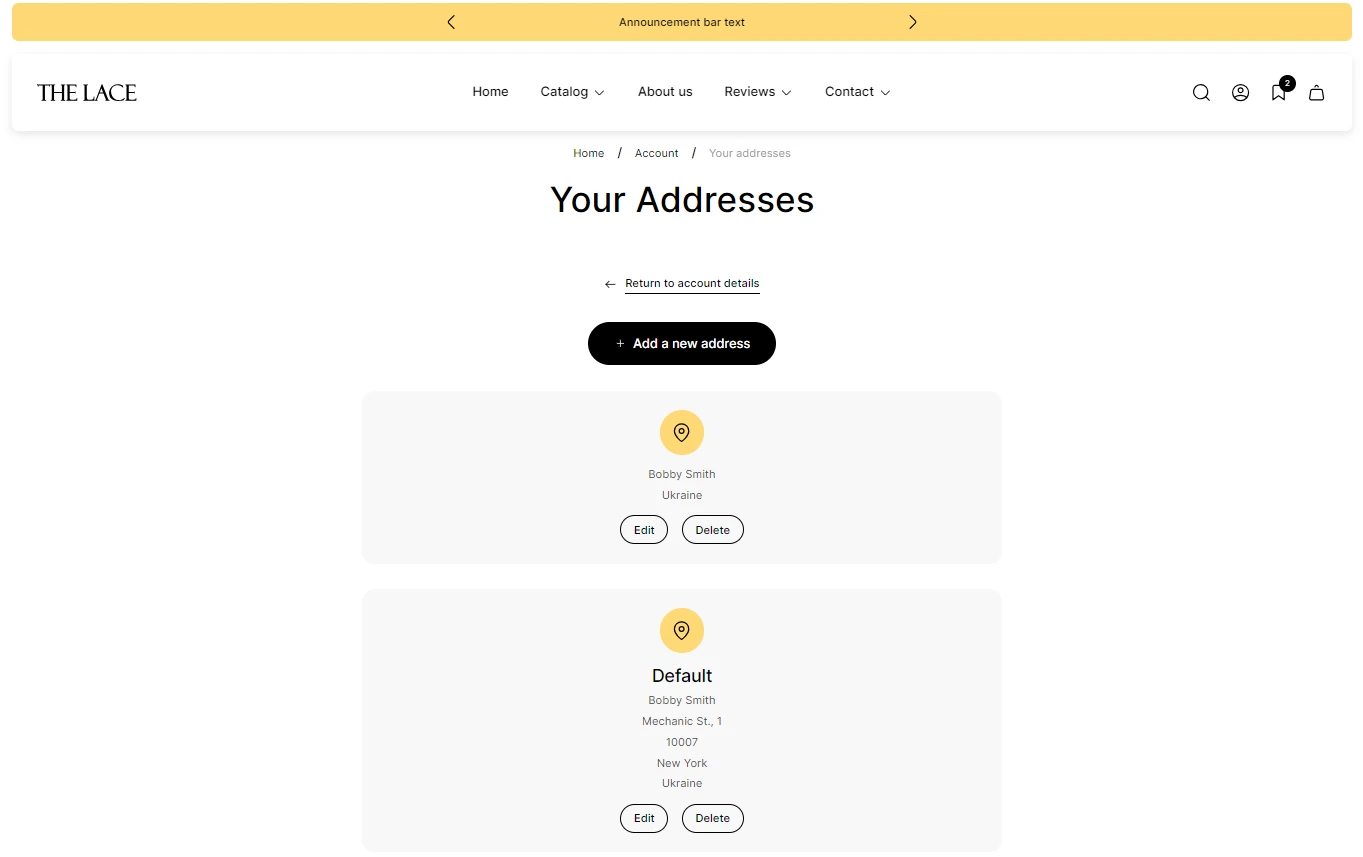Click Add a new address button

pos(682,343)
